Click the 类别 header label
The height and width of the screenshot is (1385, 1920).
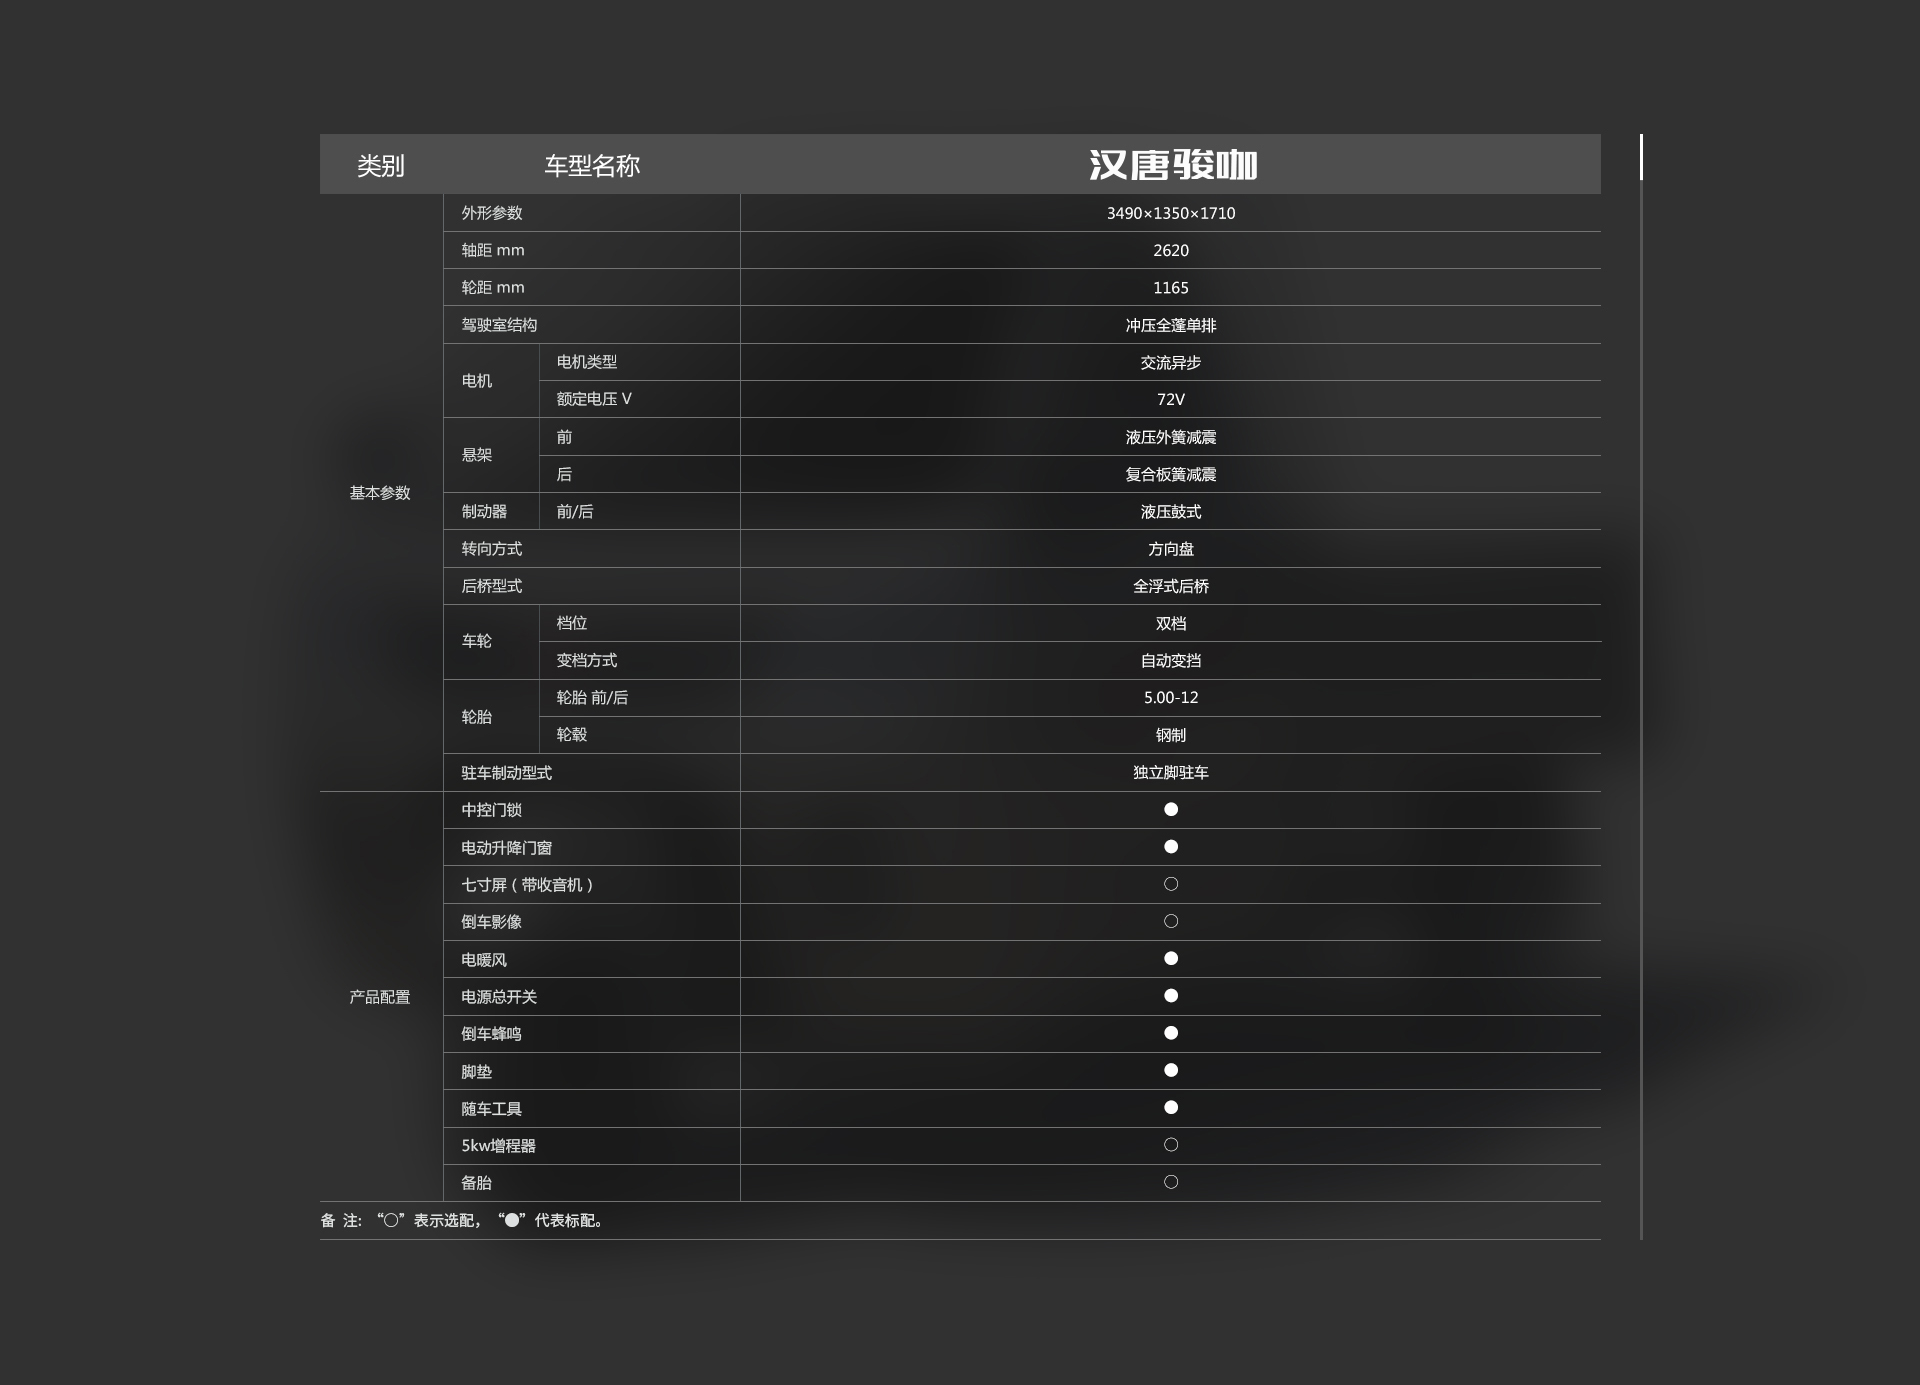(x=381, y=166)
